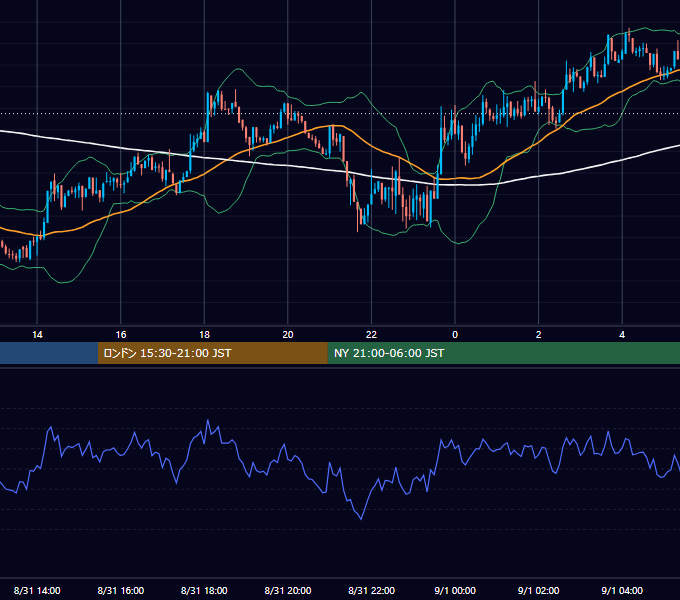680x600 pixels.
Task: Click the 8/31 20:00 label on oscillator axis
Action: [288, 590]
